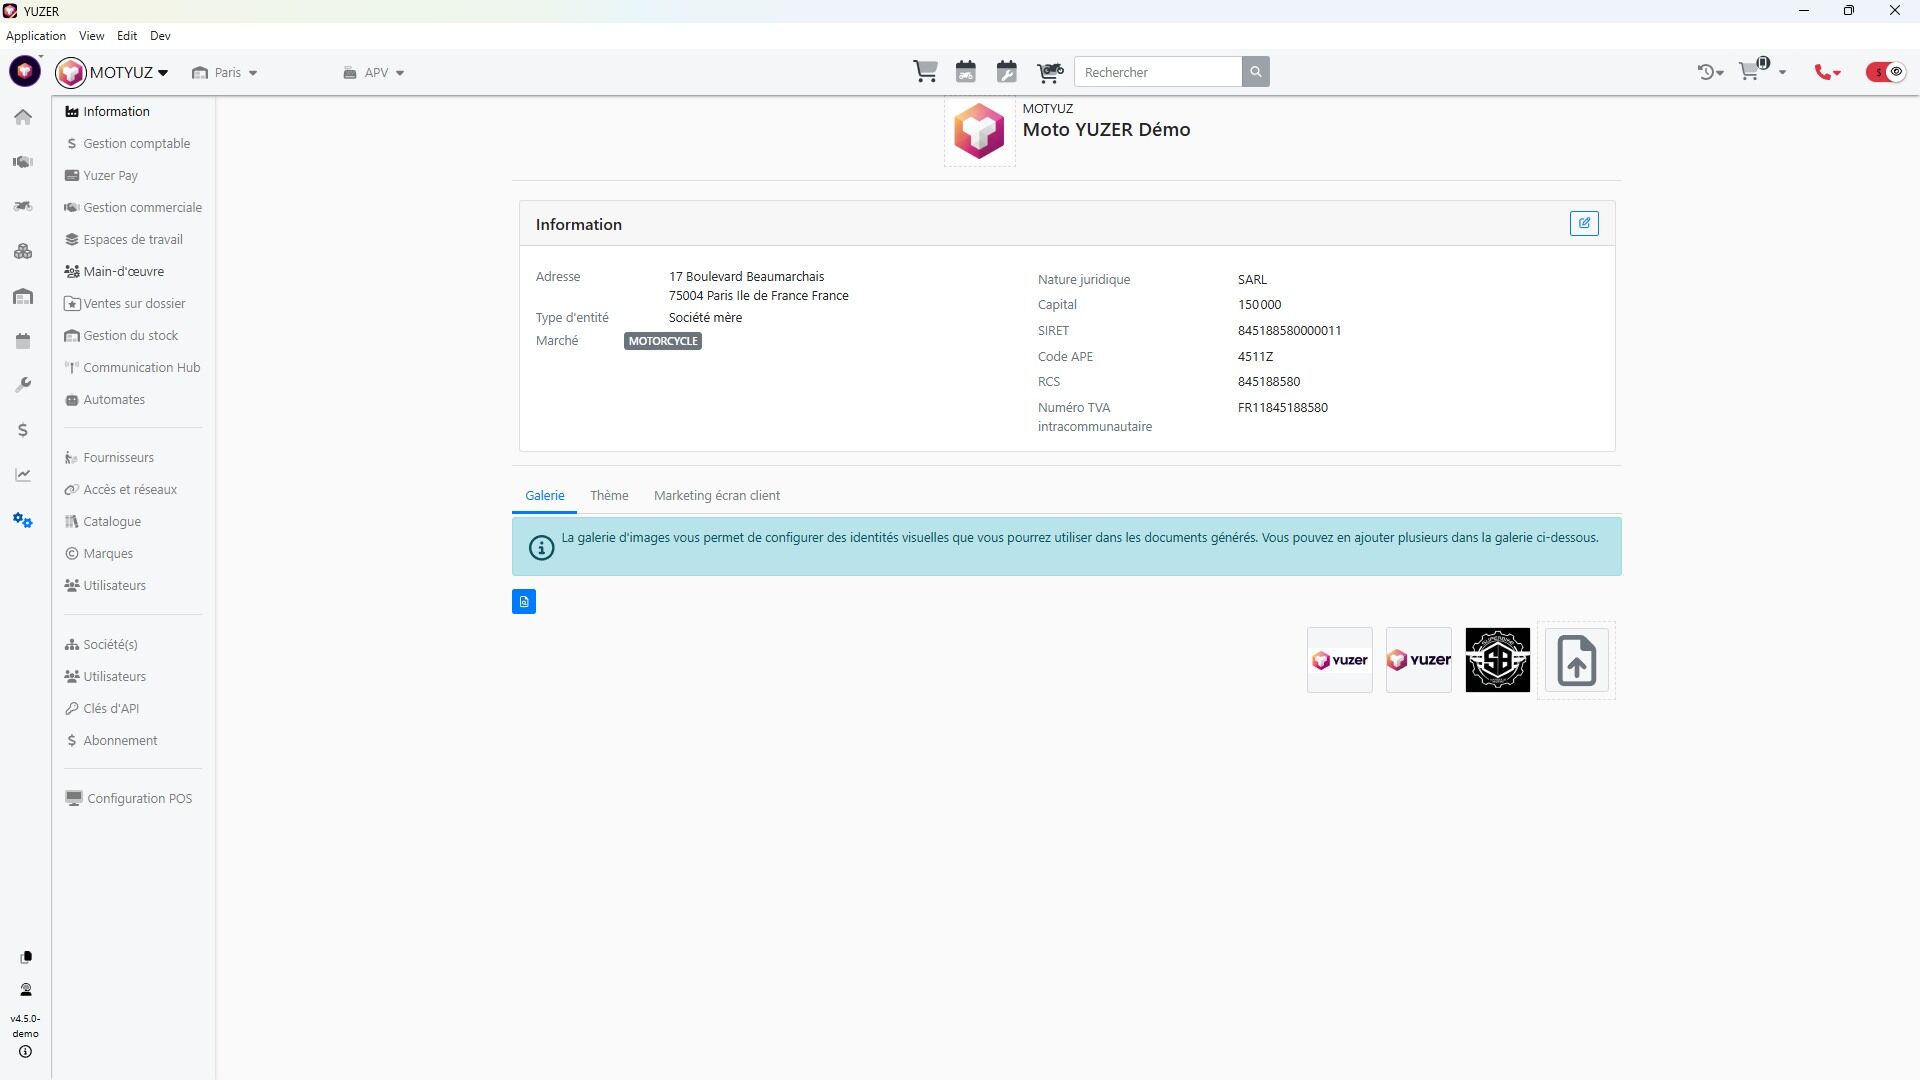Edit the Information card with the pencil icon
The image size is (1920, 1080).
[x=1583, y=224]
